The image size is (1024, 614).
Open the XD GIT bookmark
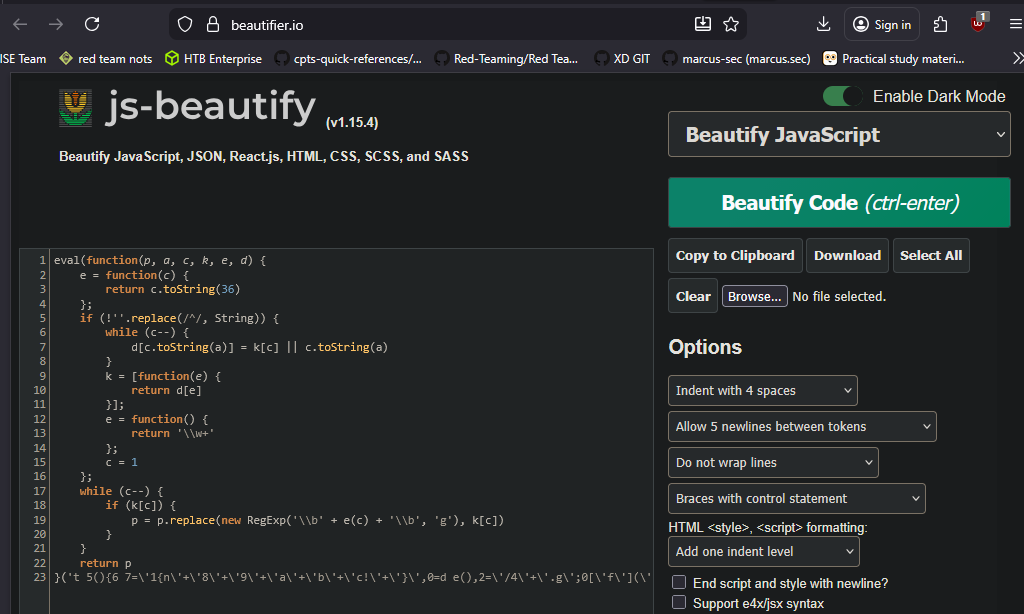click(x=622, y=59)
